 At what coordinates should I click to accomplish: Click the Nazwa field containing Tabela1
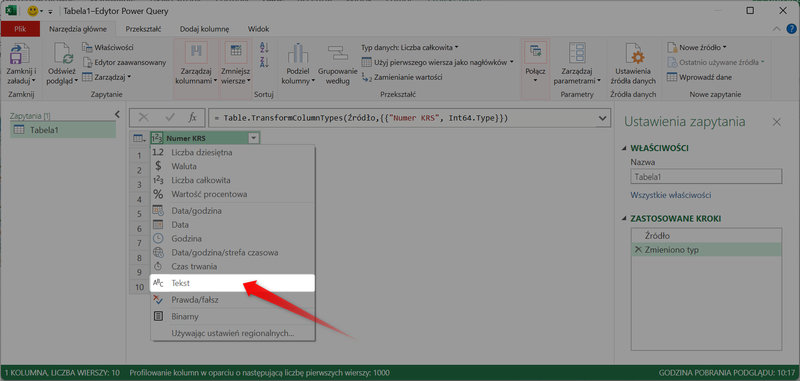click(706, 177)
